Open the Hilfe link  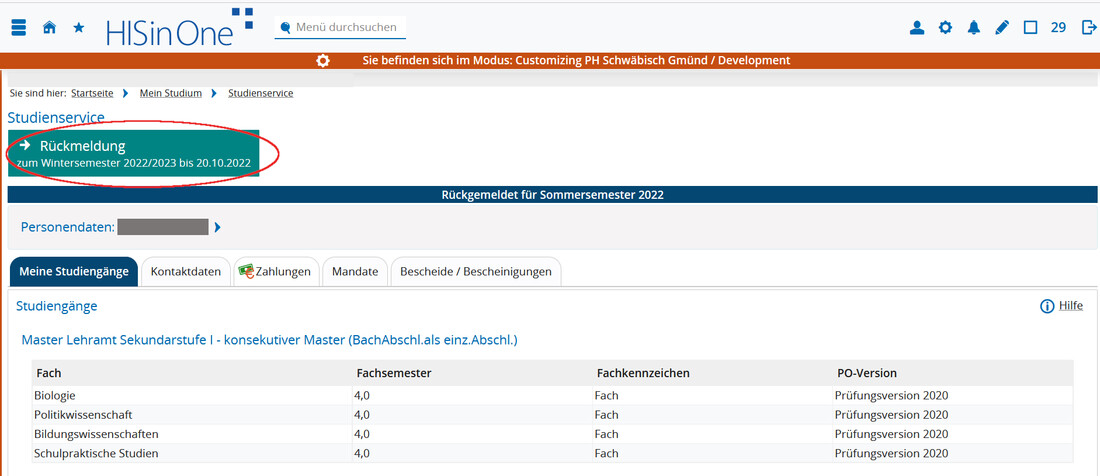1070,306
